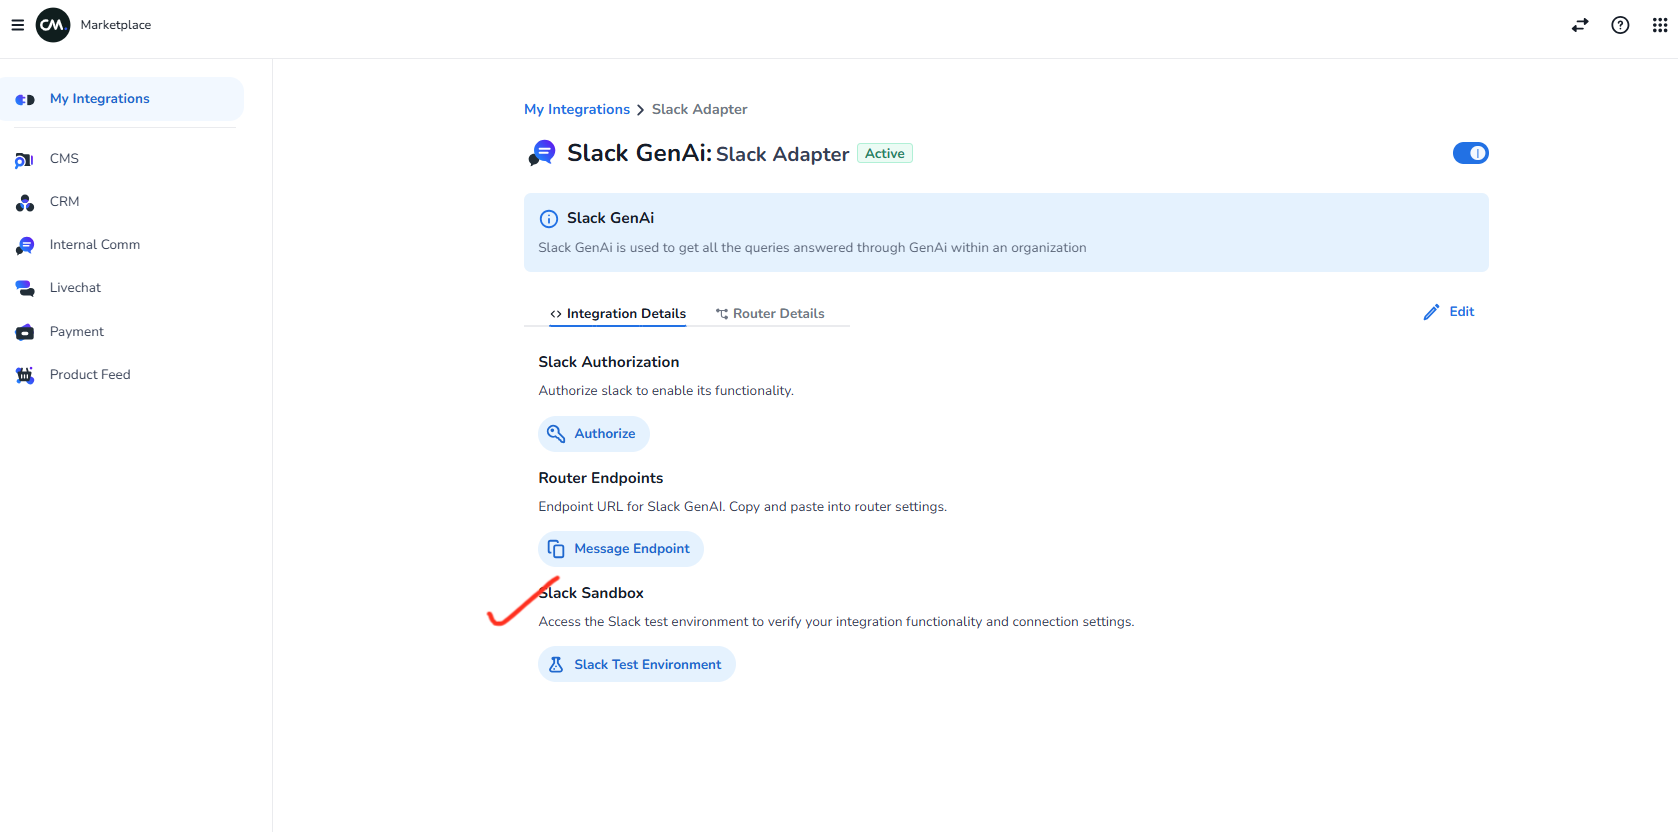Click the CM logo icon
The image size is (1678, 832).
[53, 25]
